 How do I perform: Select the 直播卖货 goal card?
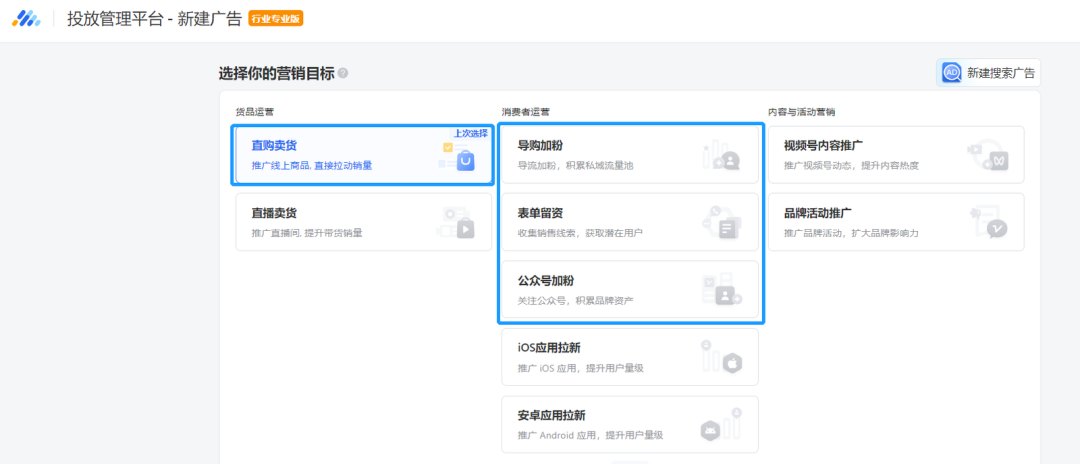click(364, 222)
